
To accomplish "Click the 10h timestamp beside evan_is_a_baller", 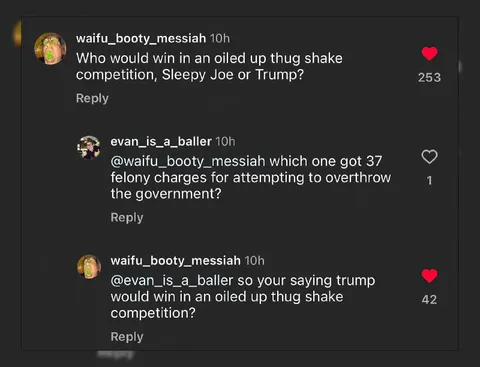I will [225, 142].
